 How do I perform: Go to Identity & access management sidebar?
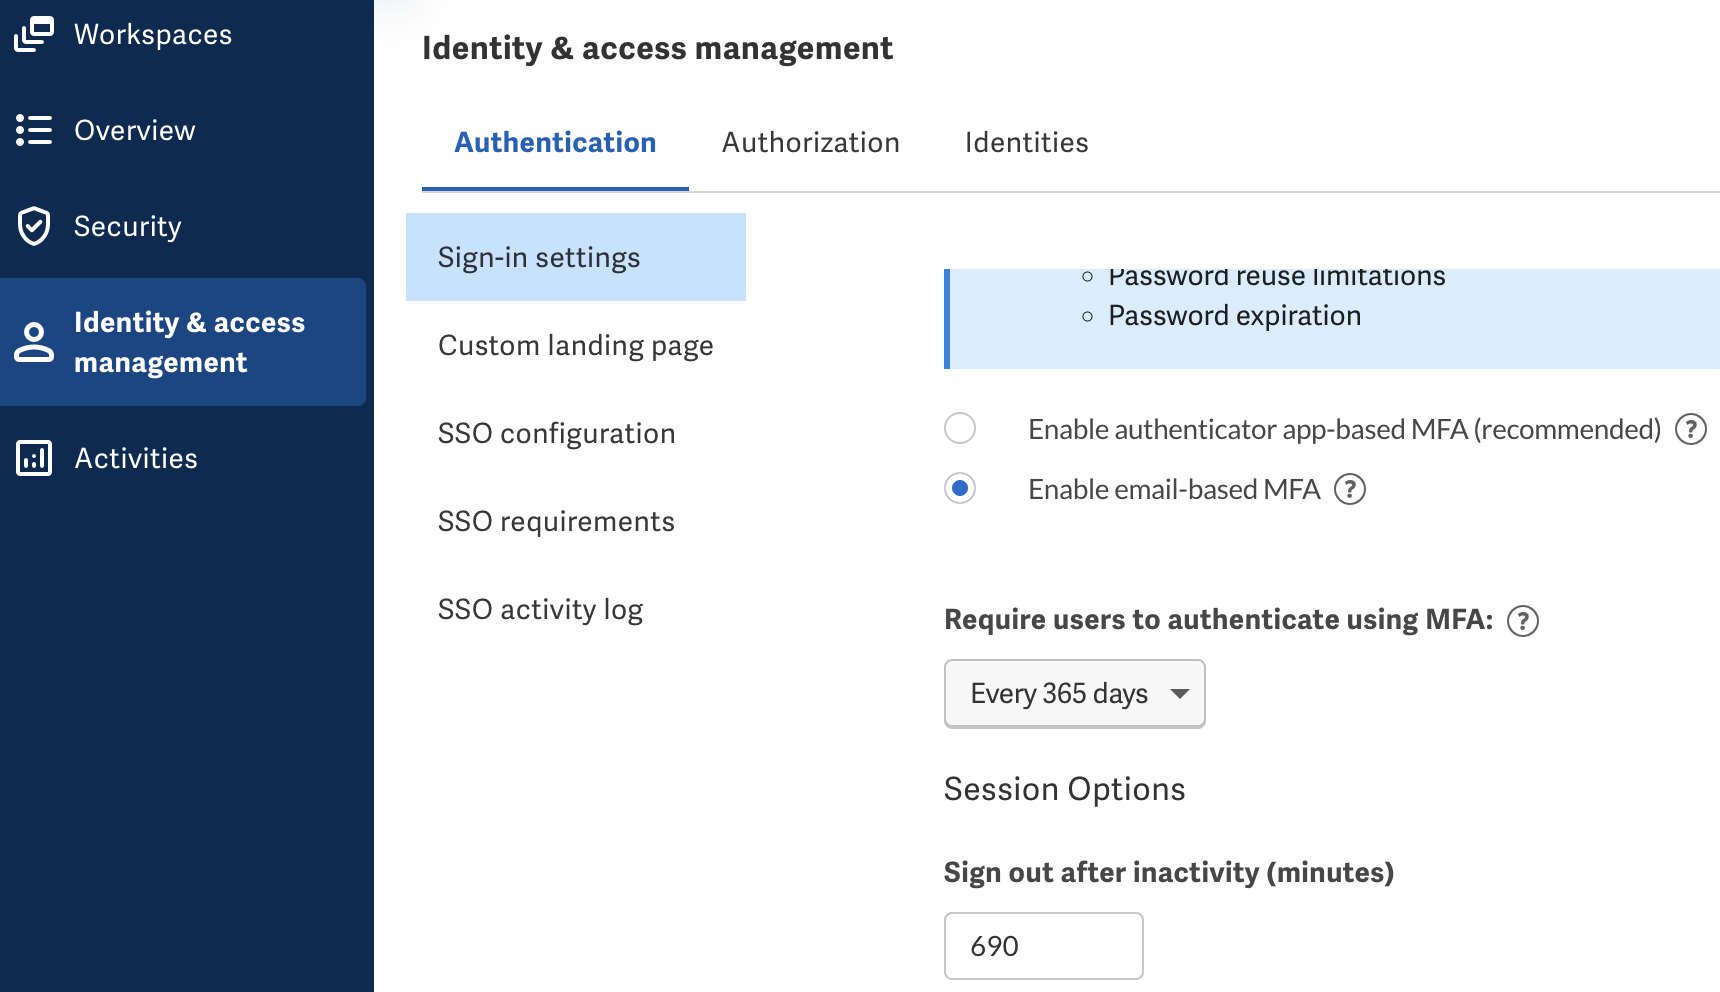183,342
